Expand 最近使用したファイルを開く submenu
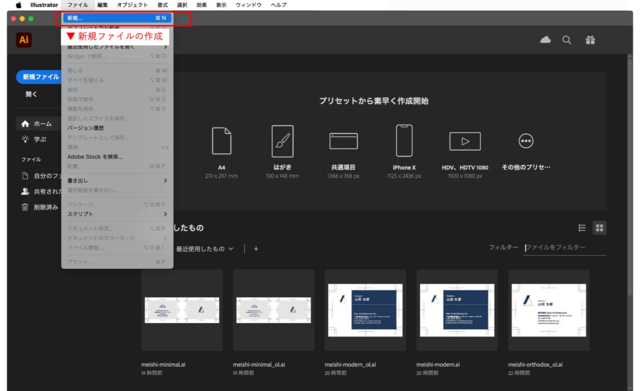Screen dimensions: 640x391 coord(117,47)
